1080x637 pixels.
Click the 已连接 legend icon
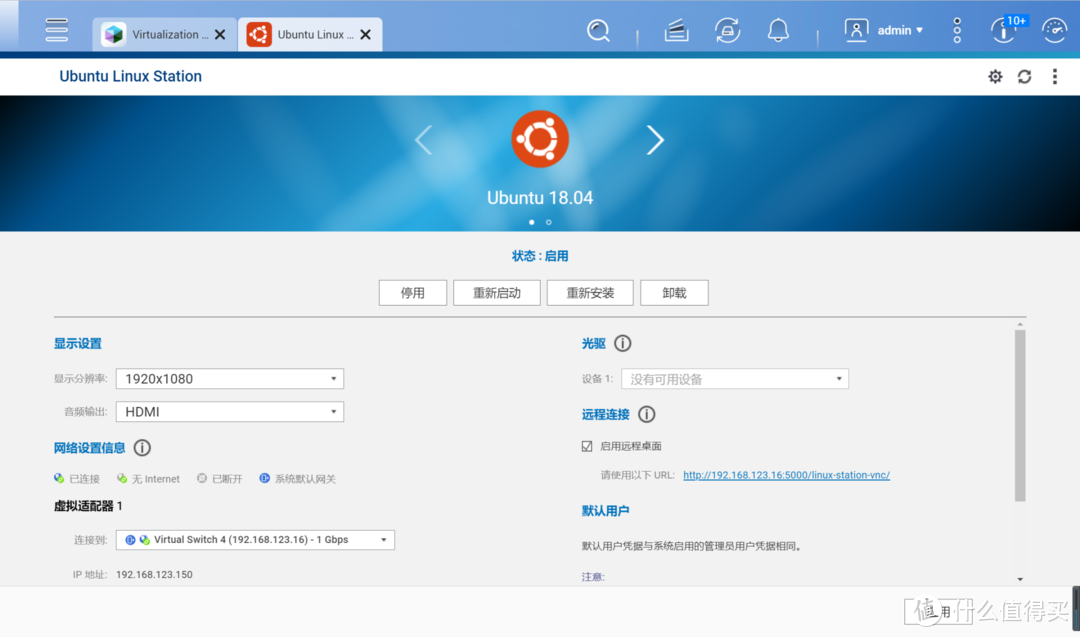click(59, 478)
